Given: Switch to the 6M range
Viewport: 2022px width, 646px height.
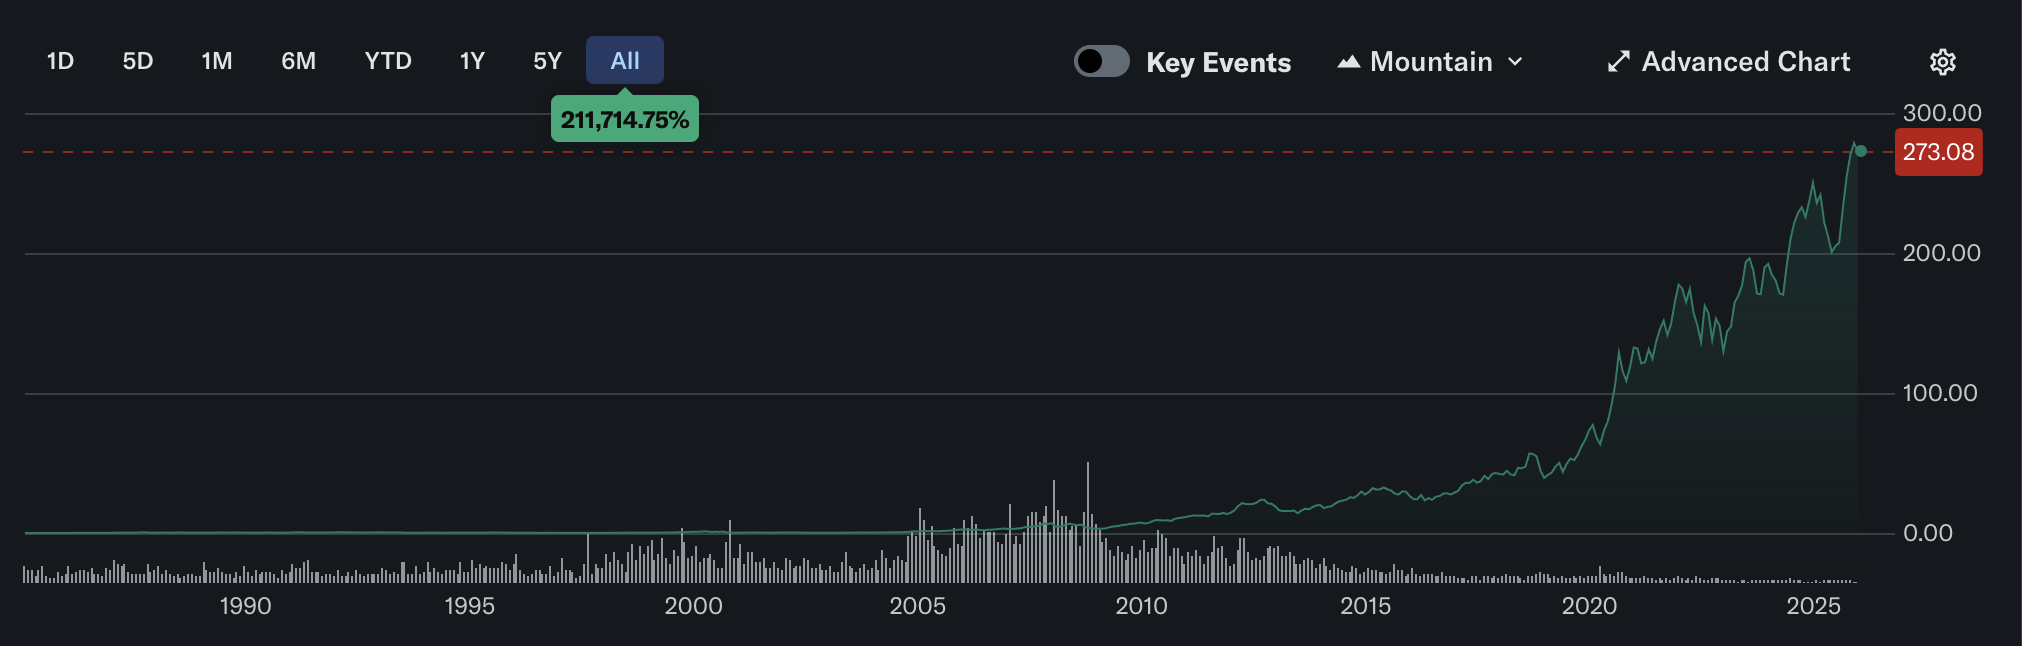Looking at the screenshot, I should point(298,61).
